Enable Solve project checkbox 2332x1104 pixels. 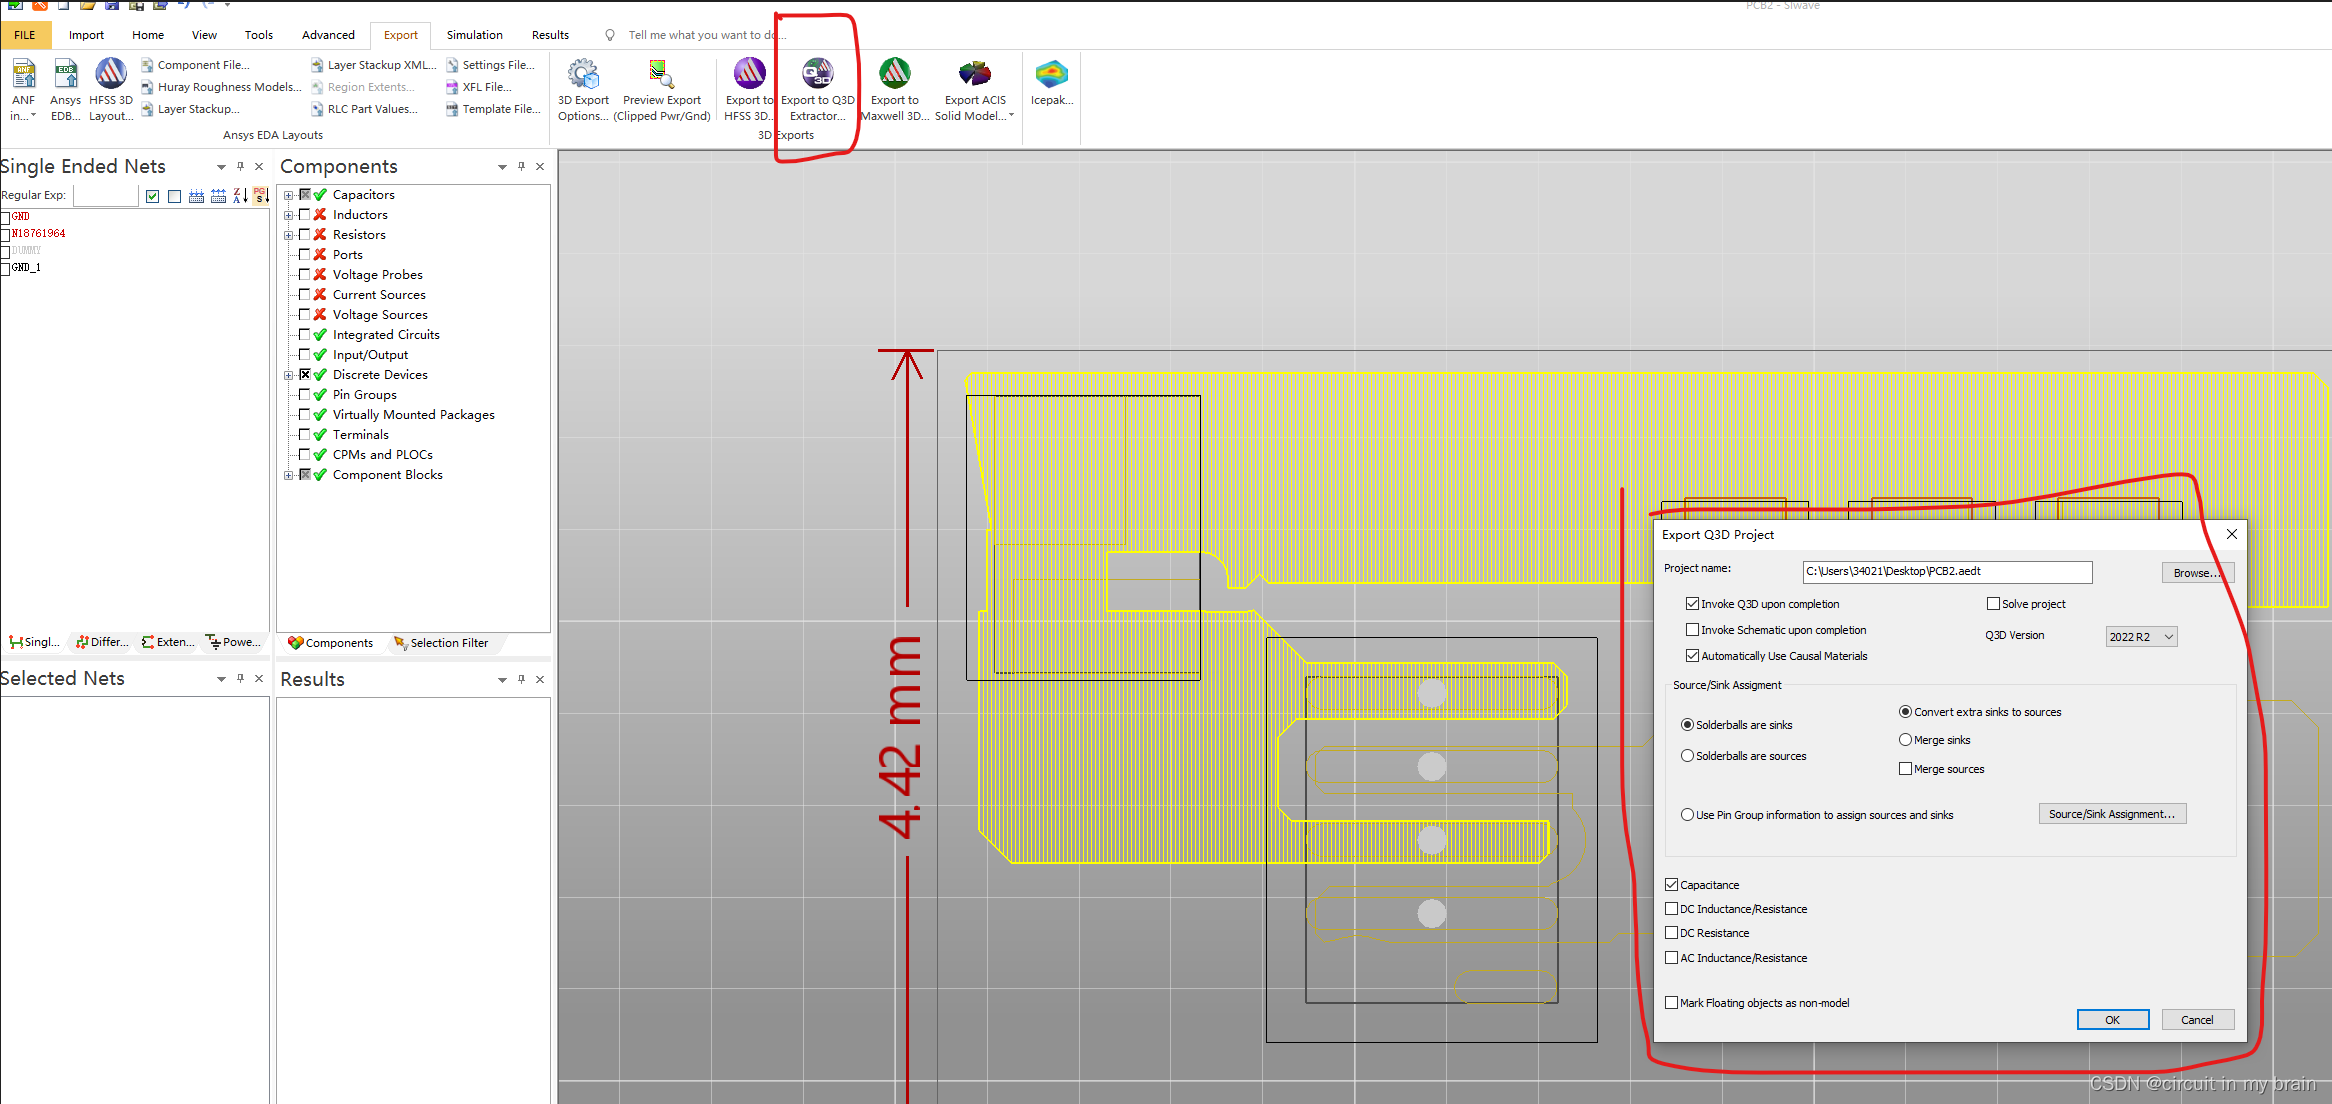[1993, 604]
